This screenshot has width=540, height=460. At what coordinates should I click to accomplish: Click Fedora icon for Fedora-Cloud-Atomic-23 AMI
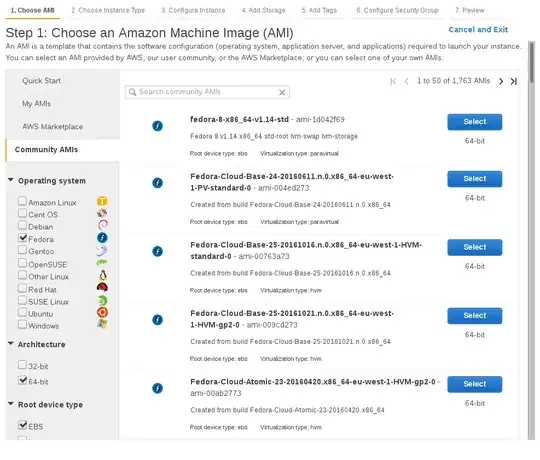(x=157, y=388)
